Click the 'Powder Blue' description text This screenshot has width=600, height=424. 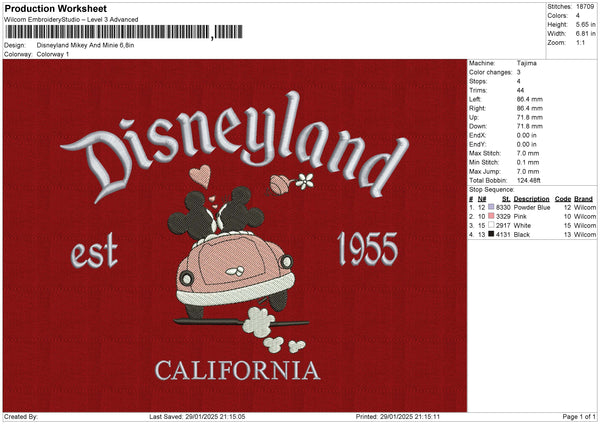(532, 207)
